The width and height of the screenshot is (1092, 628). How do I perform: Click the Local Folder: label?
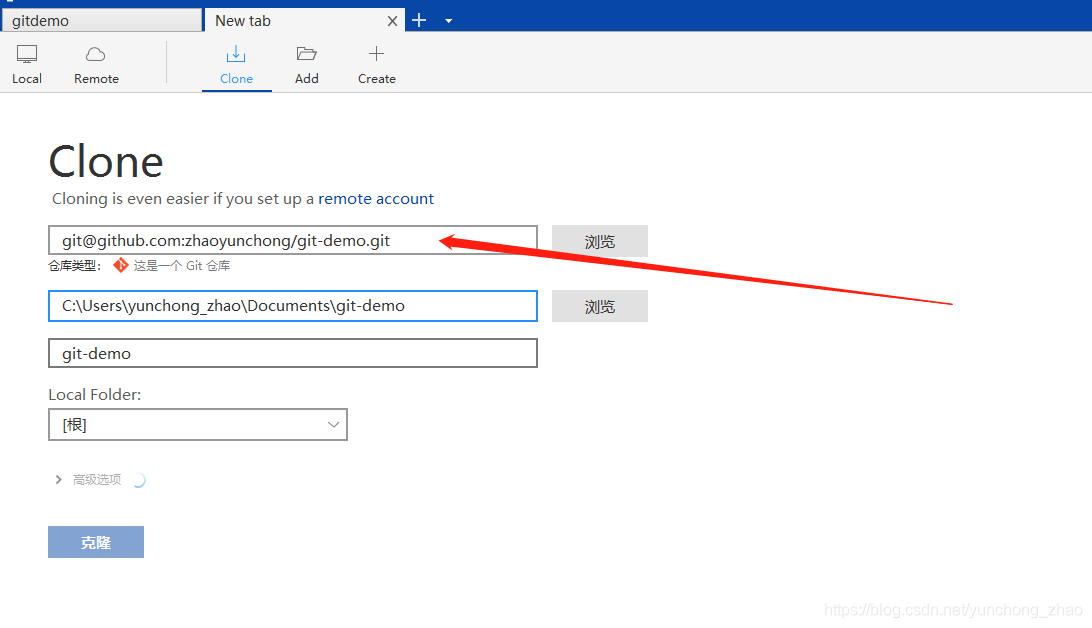coord(95,395)
